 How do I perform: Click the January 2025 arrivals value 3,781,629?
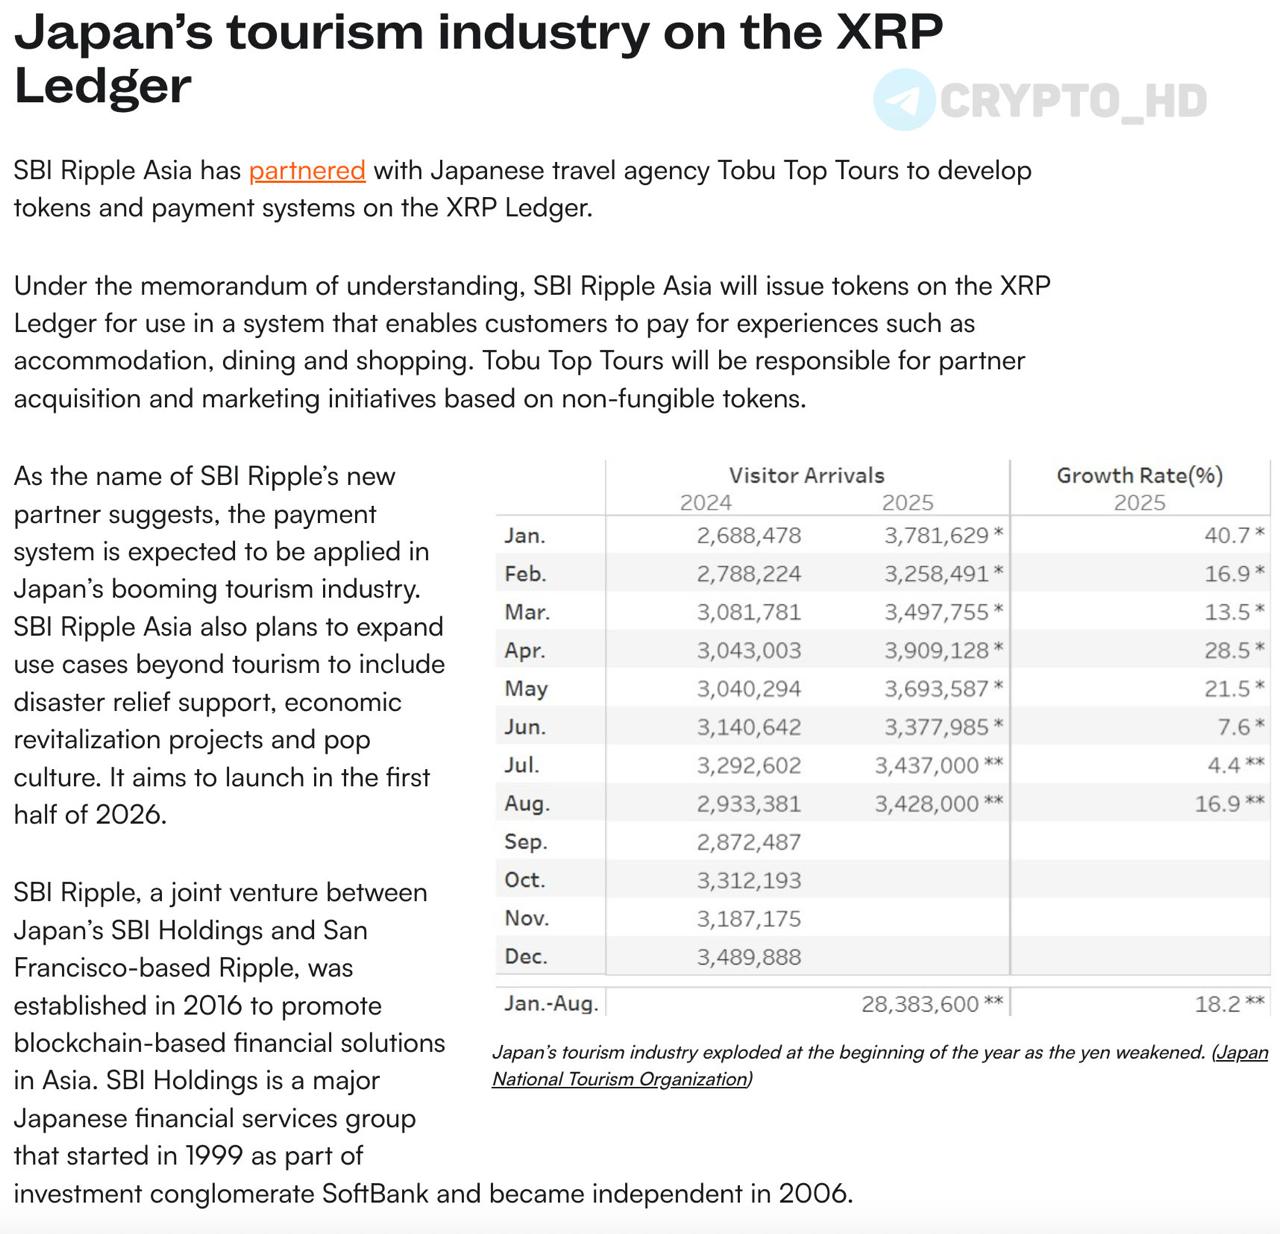(936, 536)
